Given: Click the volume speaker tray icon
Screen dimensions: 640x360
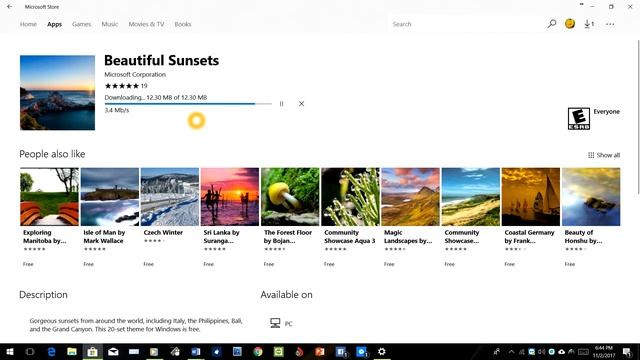Looking at the screenshot, I should point(541,351).
